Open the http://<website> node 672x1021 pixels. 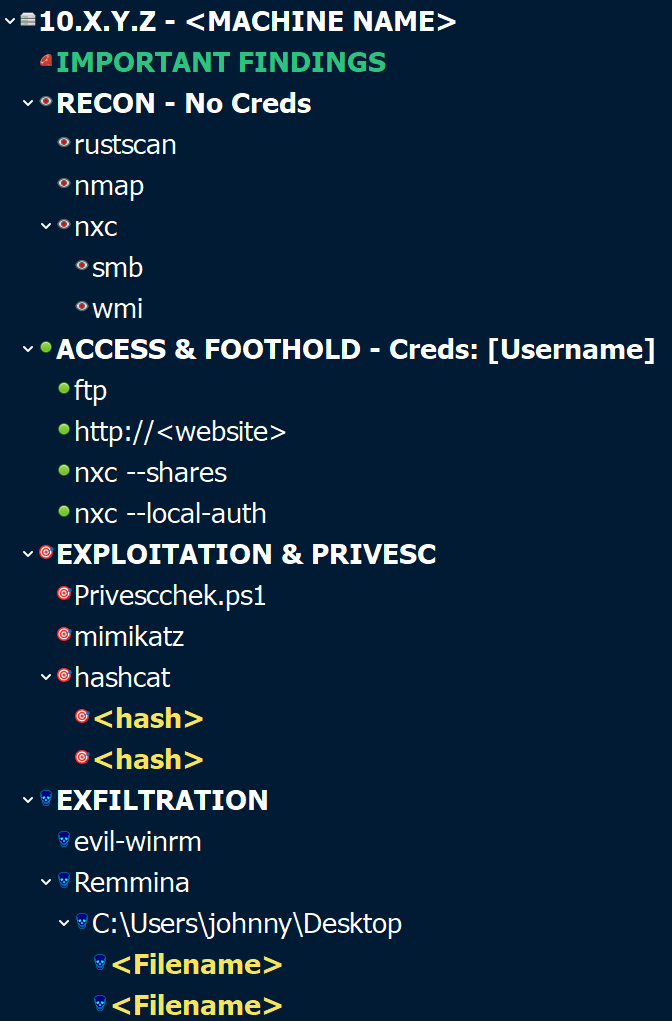(x=180, y=431)
